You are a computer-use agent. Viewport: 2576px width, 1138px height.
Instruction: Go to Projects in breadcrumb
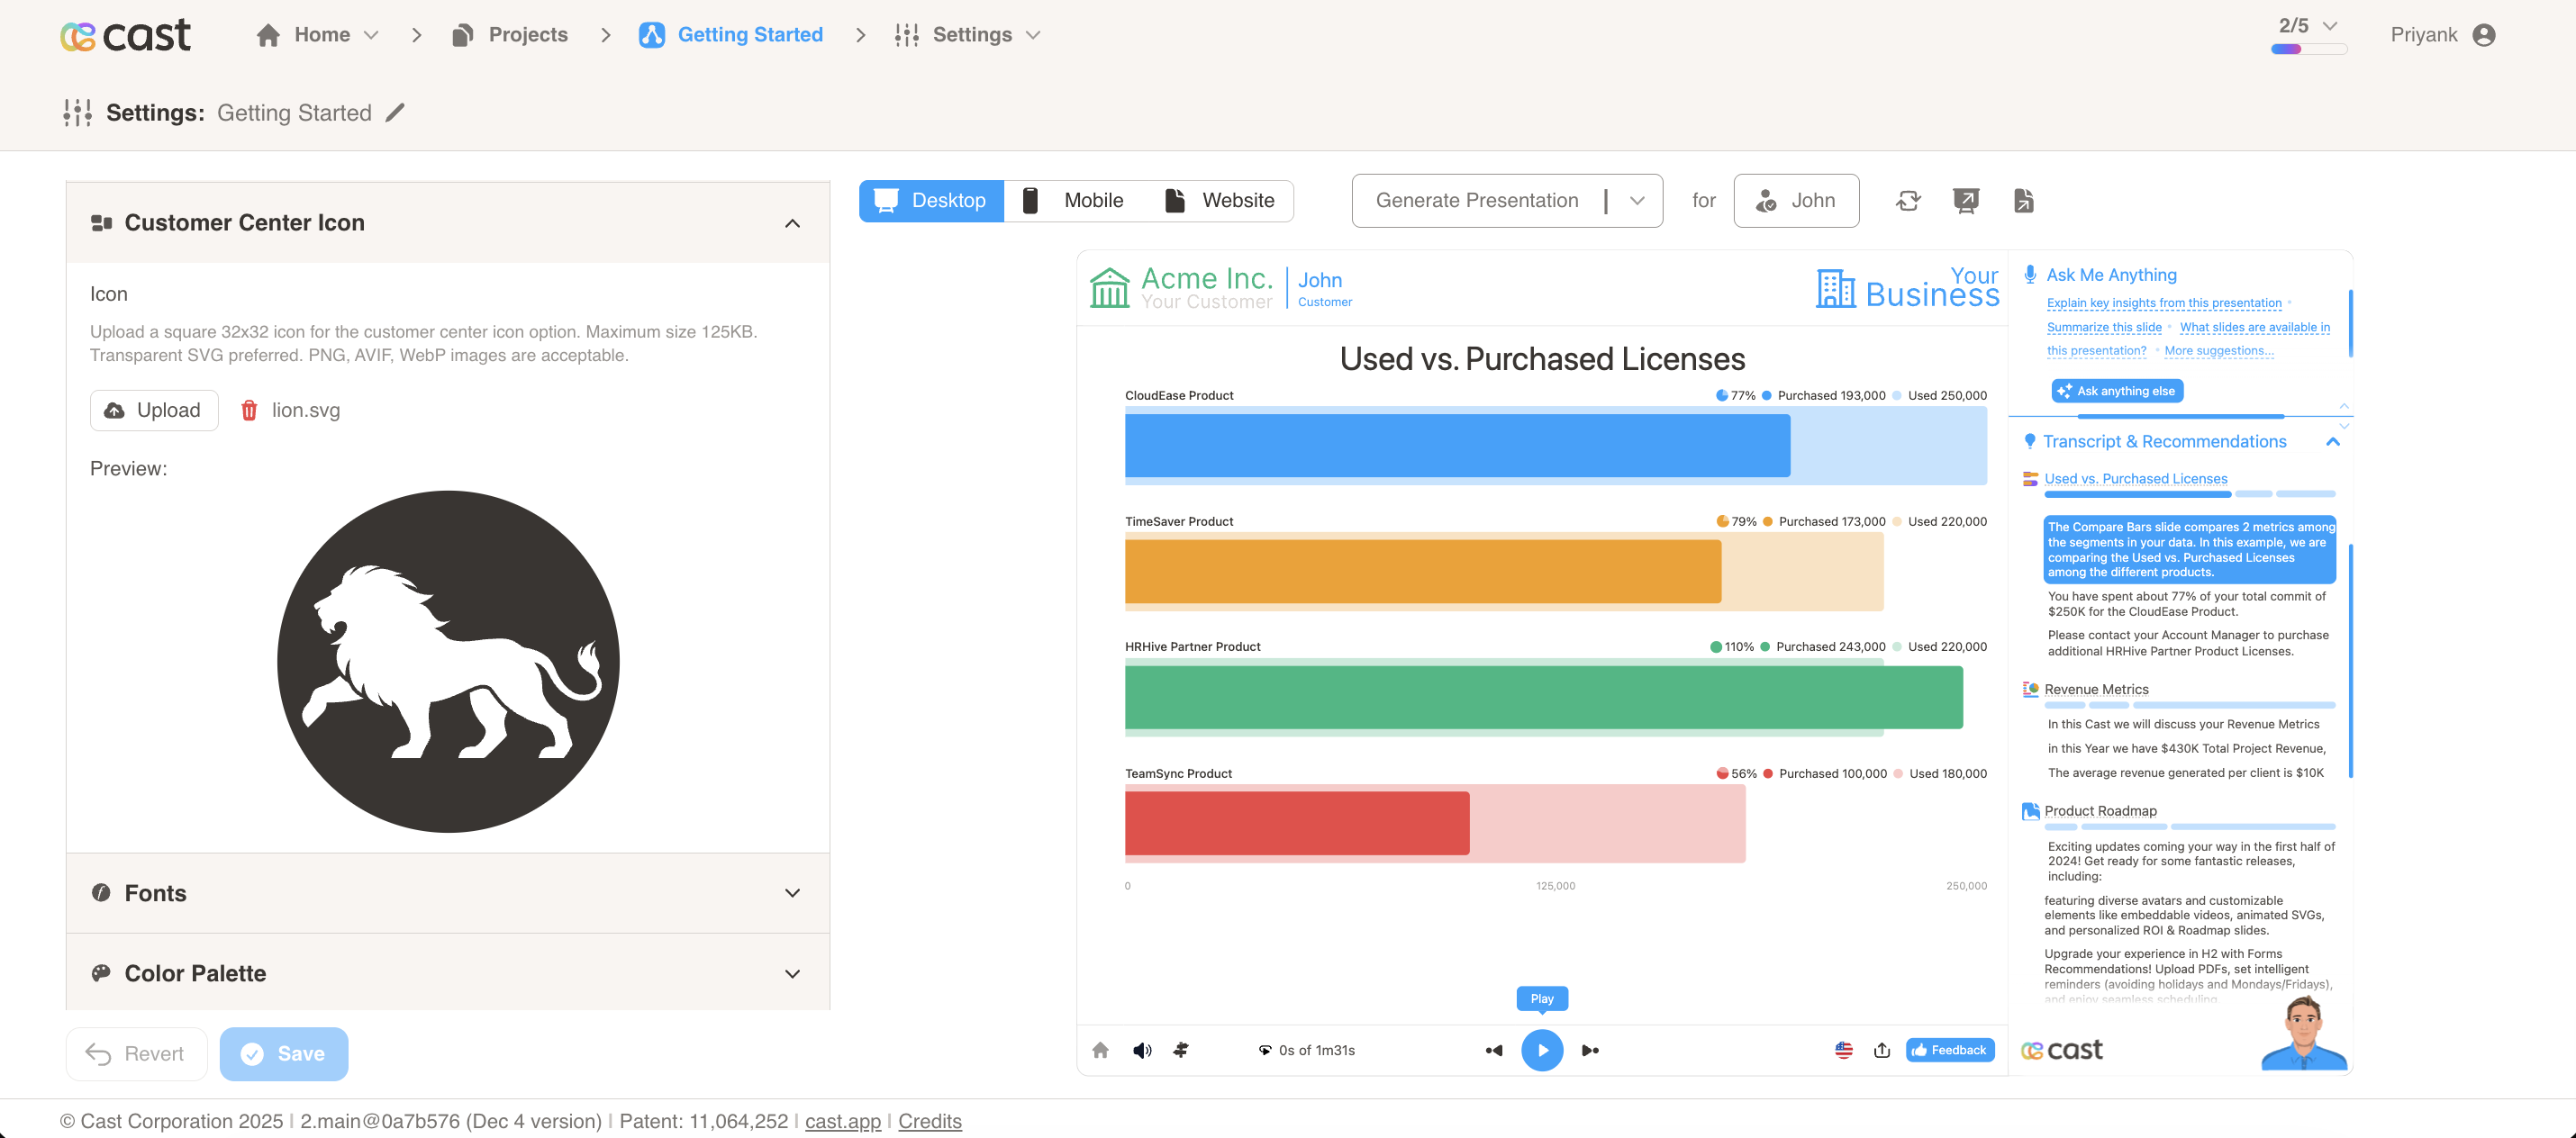pos(510,35)
